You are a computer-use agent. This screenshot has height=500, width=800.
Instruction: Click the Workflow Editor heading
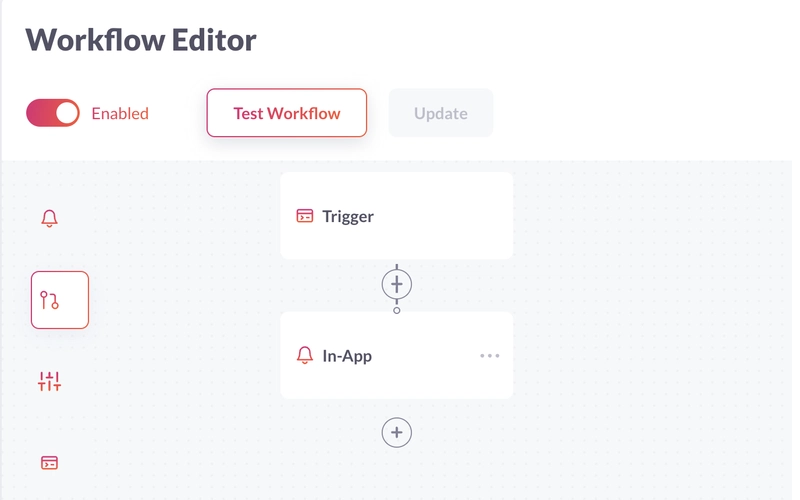click(141, 40)
